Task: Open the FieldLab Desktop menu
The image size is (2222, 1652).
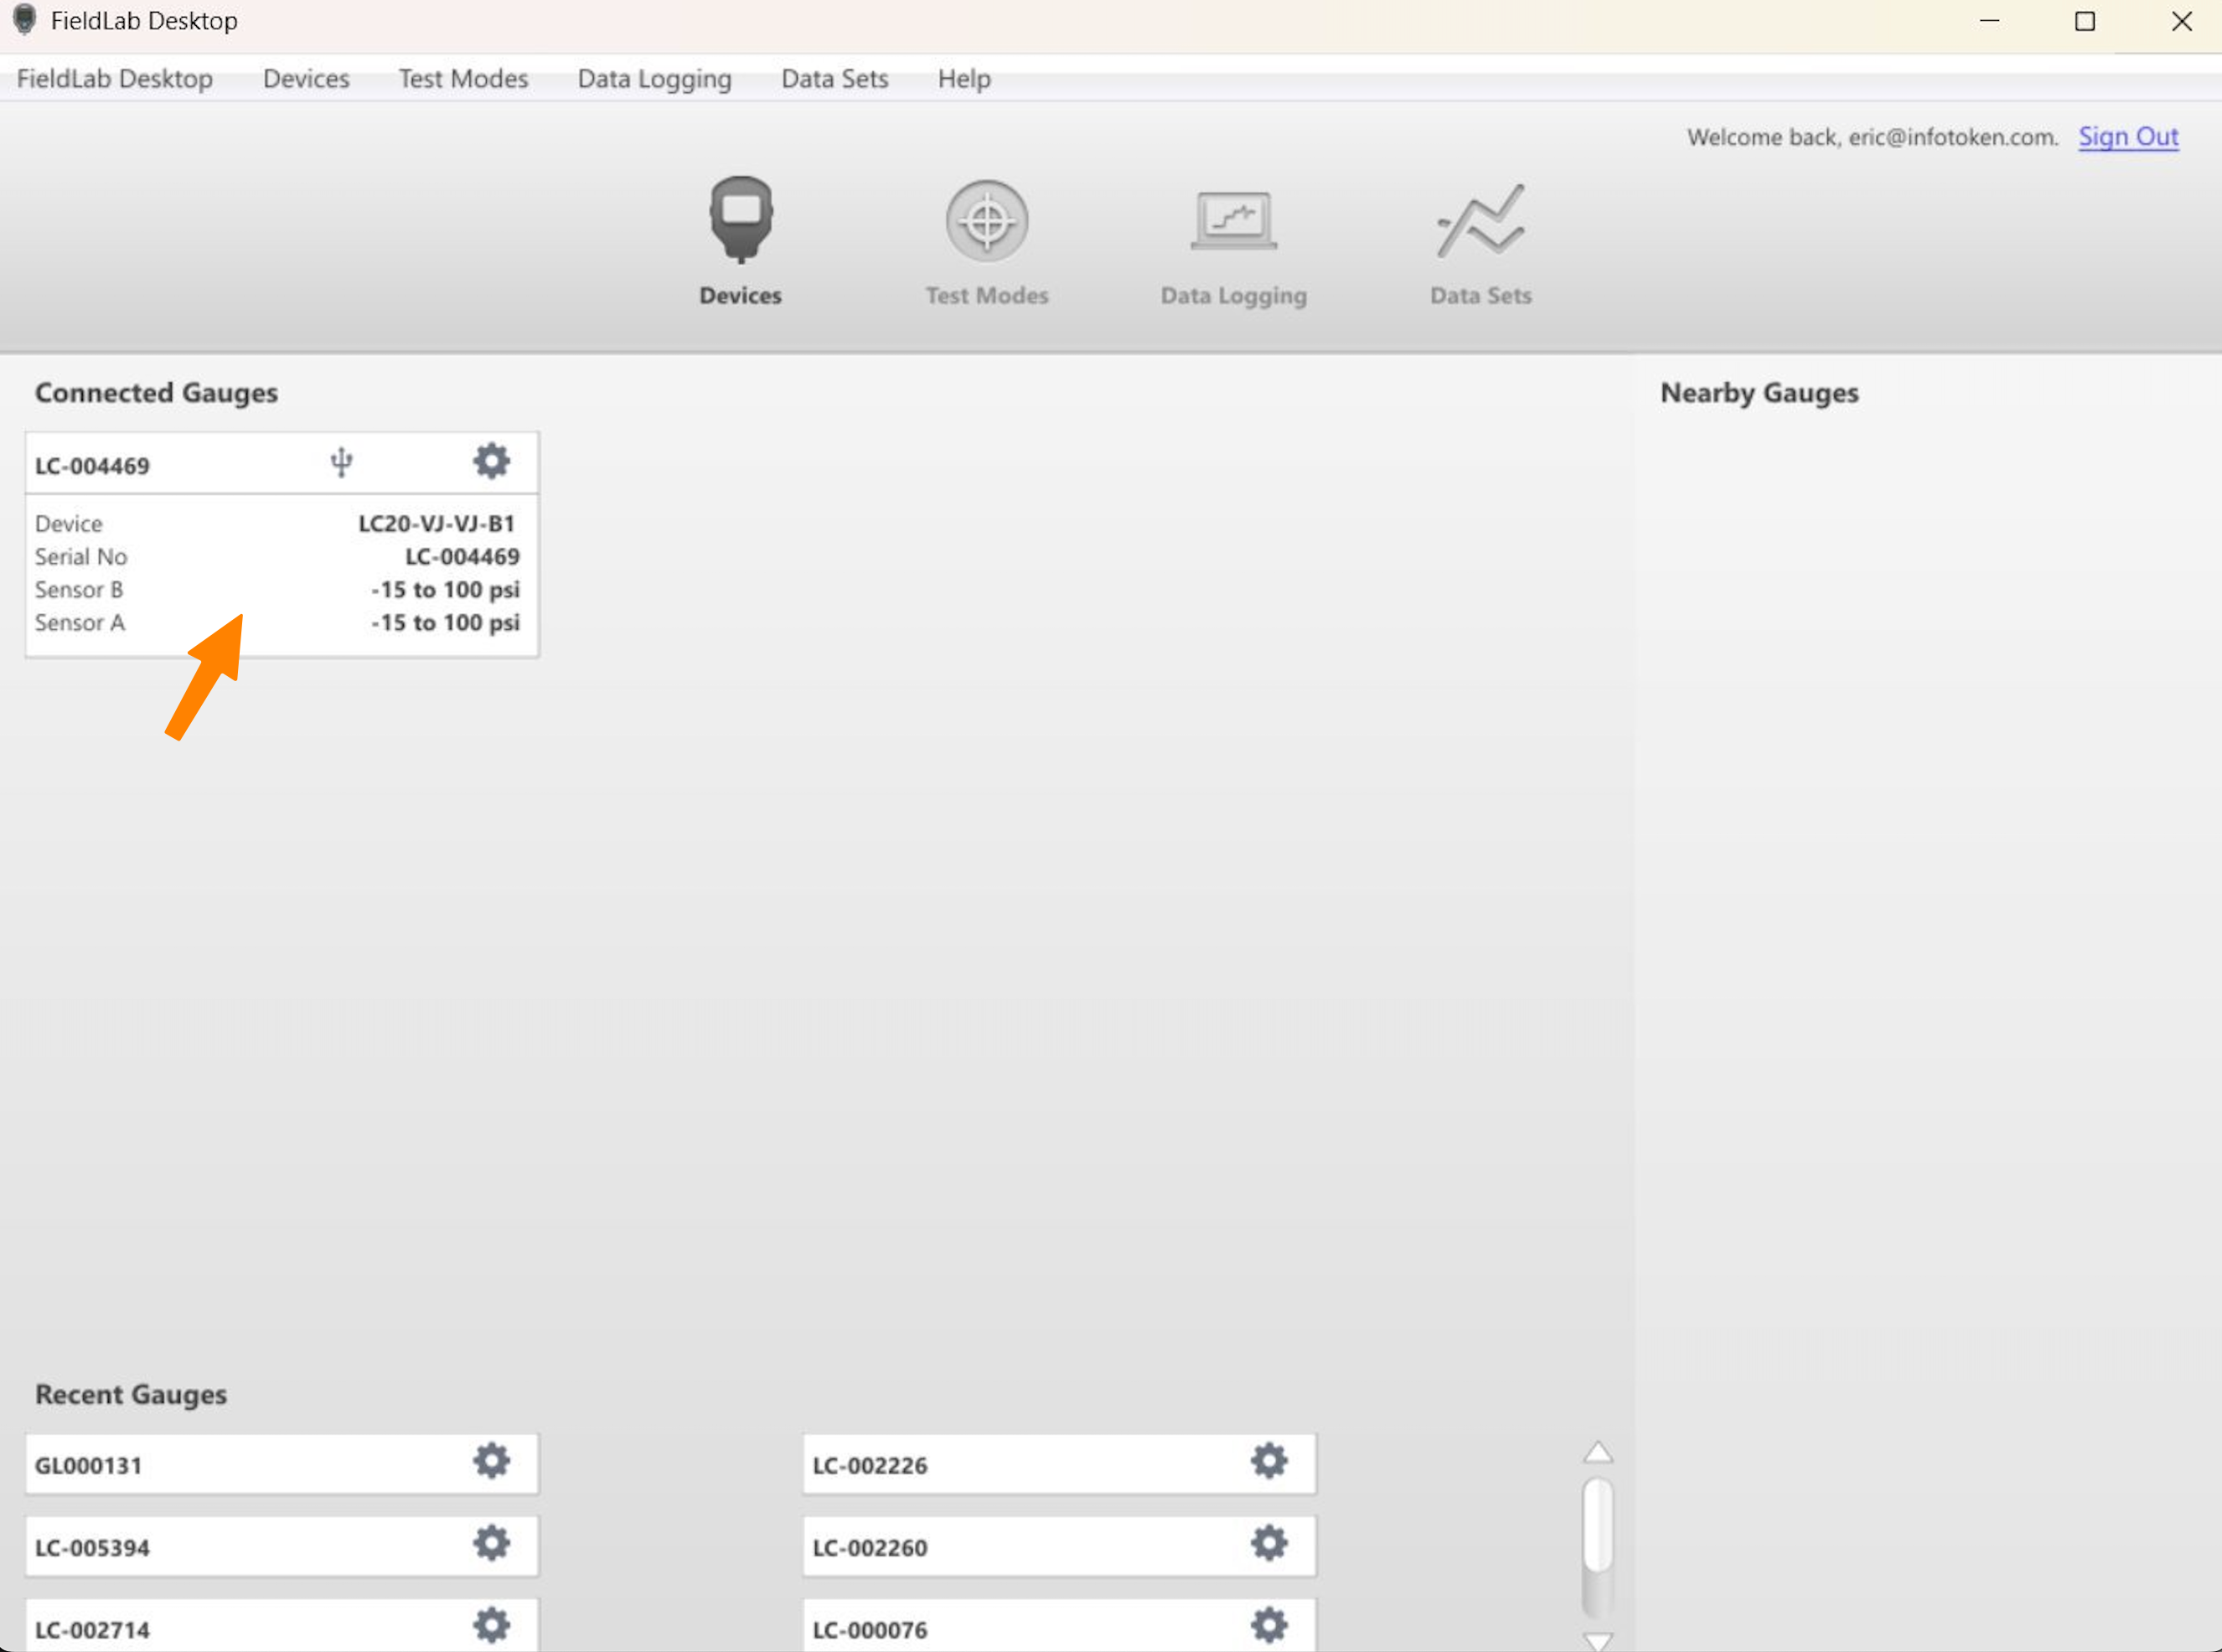Action: (x=115, y=79)
